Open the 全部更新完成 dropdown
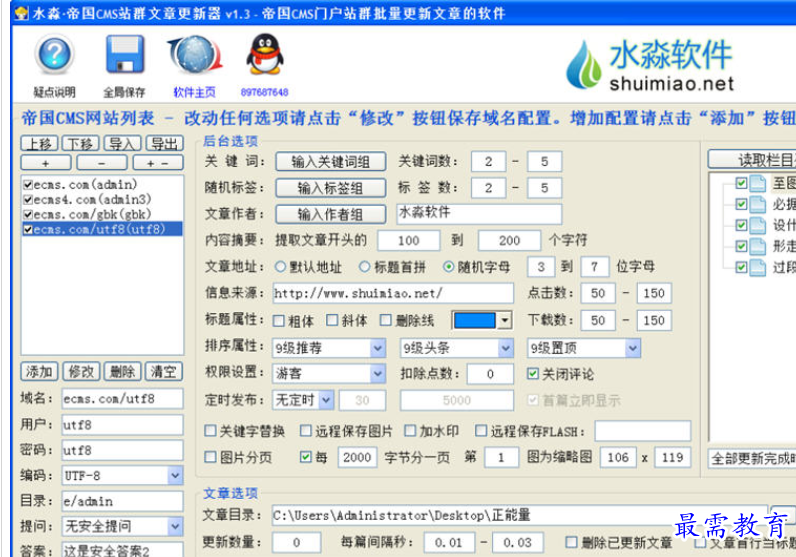This screenshot has width=796, height=557. 752,459
